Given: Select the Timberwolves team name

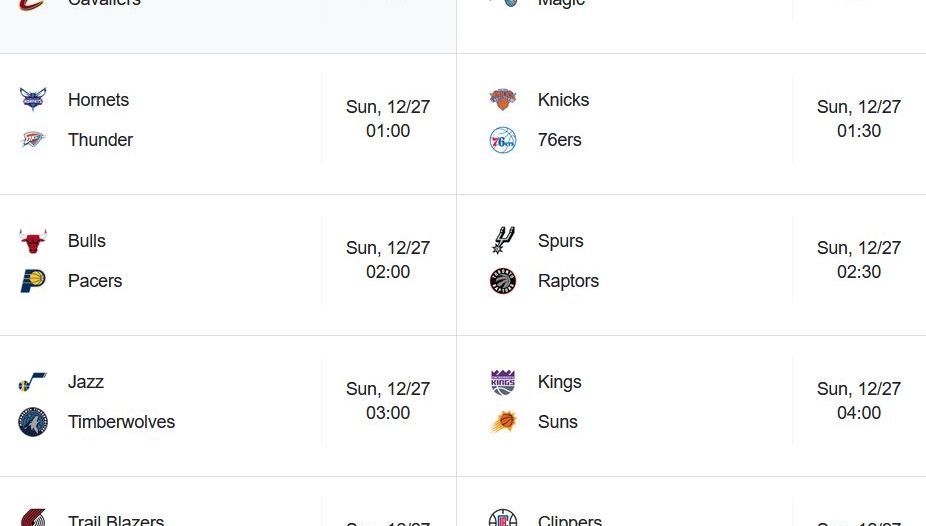Looking at the screenshot, I should pyautogui.click(x=121, y=422).
